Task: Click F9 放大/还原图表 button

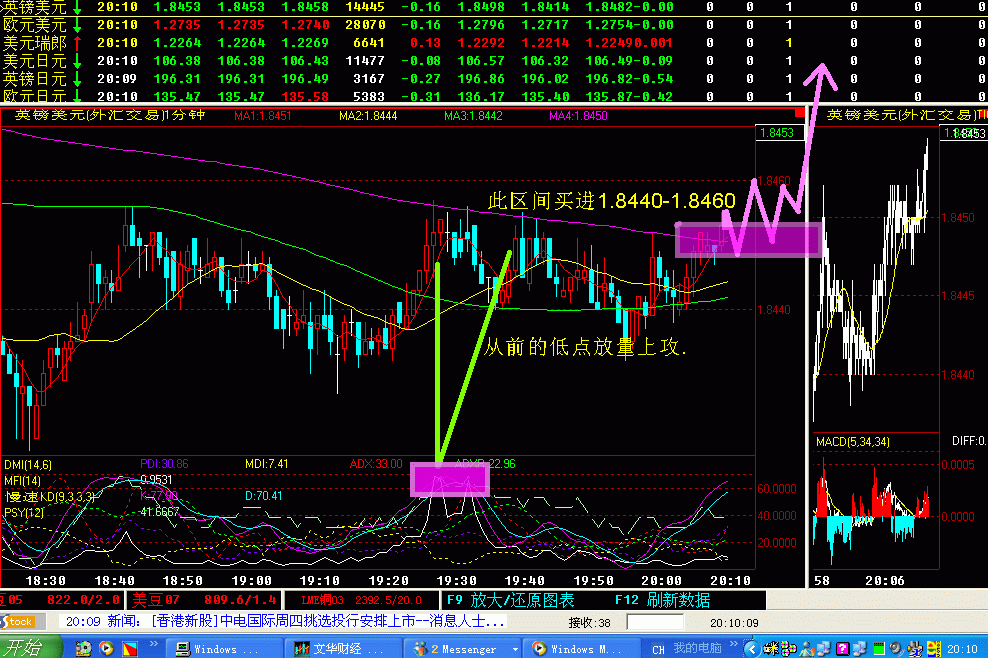Action: (x=510, y=600)
